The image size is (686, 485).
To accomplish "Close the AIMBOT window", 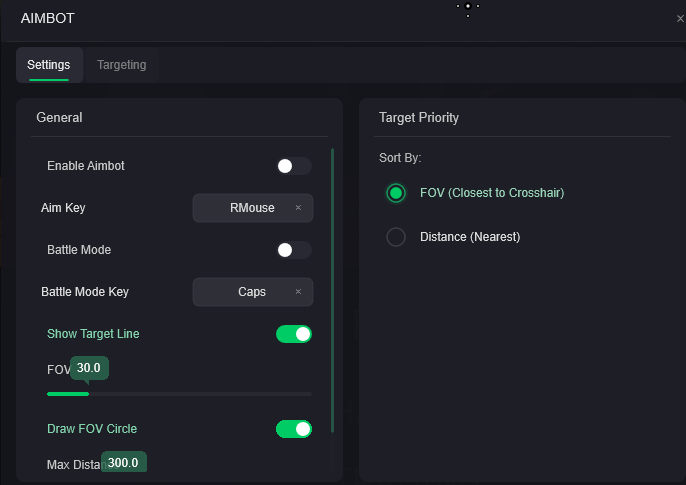I will (x=680, y=18).
